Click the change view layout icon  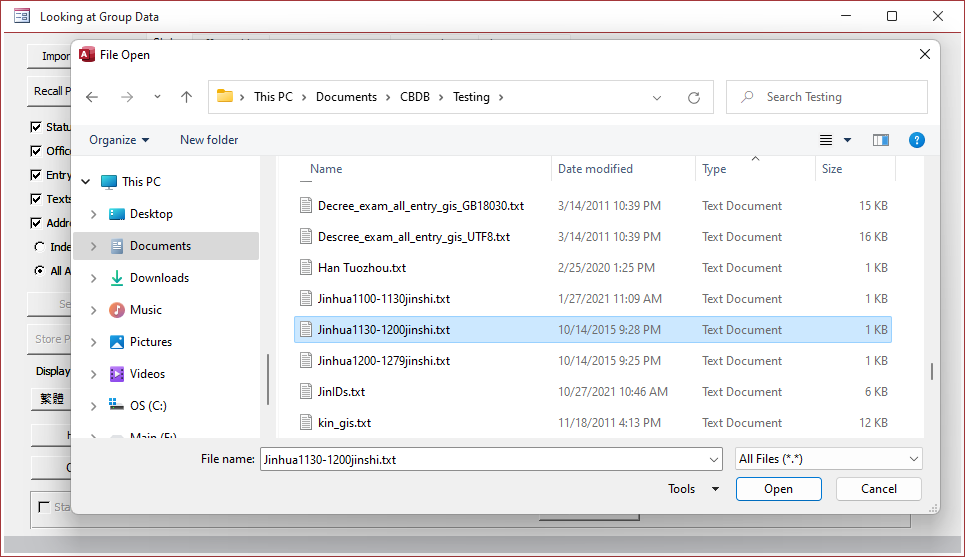pos(827,140)
